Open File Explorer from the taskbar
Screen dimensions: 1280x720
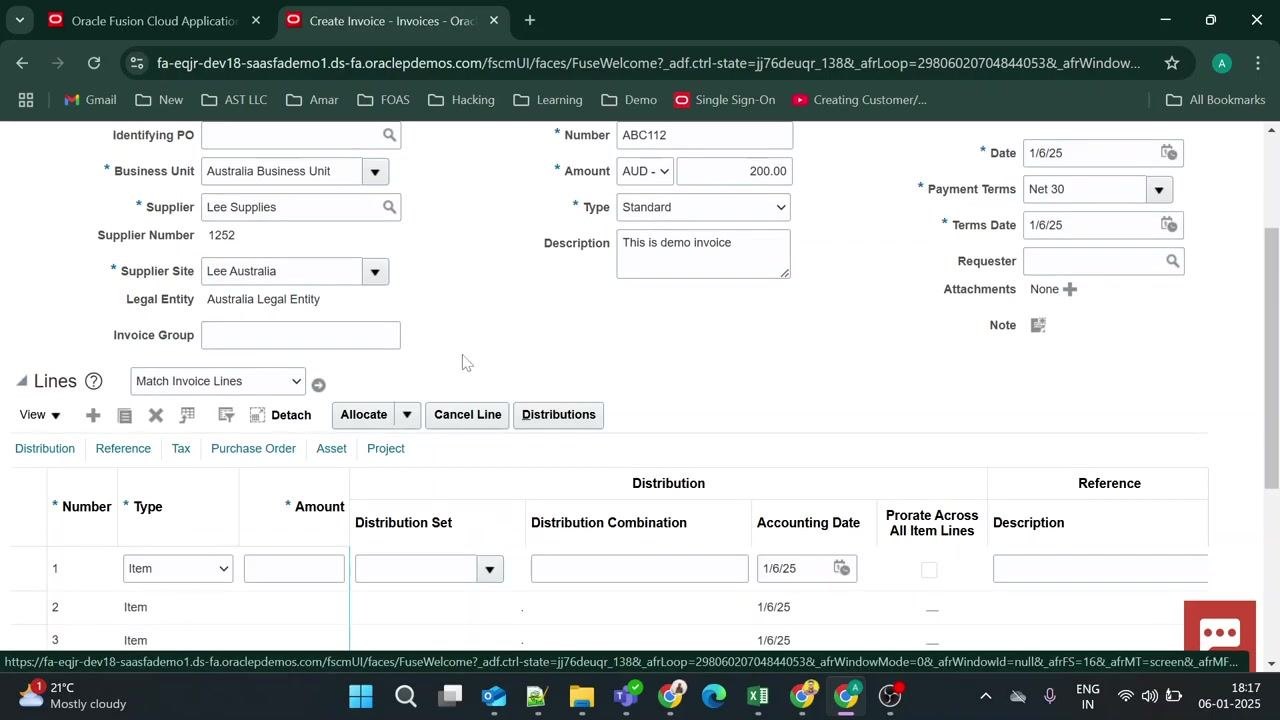coord(582,696)
